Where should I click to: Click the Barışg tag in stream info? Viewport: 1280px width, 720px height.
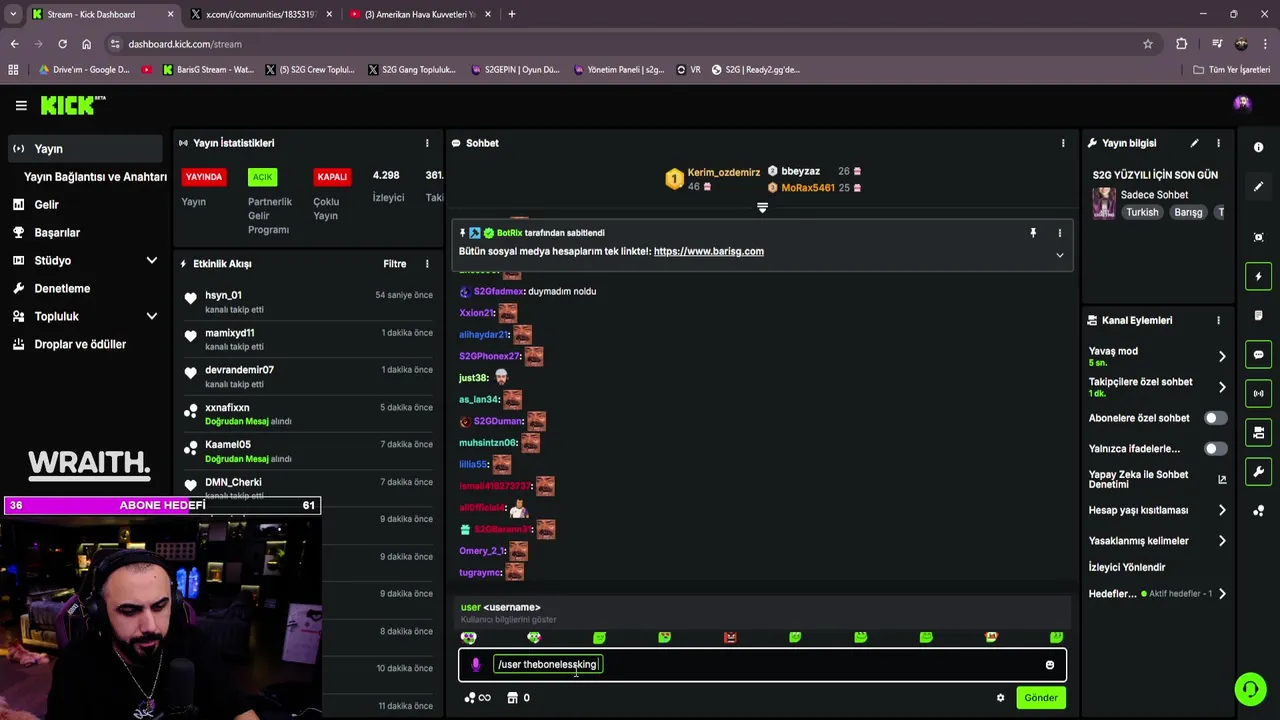(x=1188, y=213)
